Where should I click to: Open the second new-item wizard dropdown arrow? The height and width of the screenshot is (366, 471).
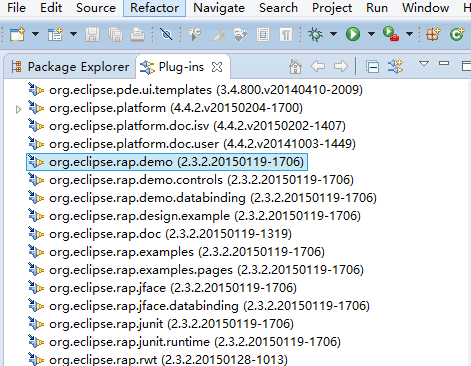click(73, 34)
